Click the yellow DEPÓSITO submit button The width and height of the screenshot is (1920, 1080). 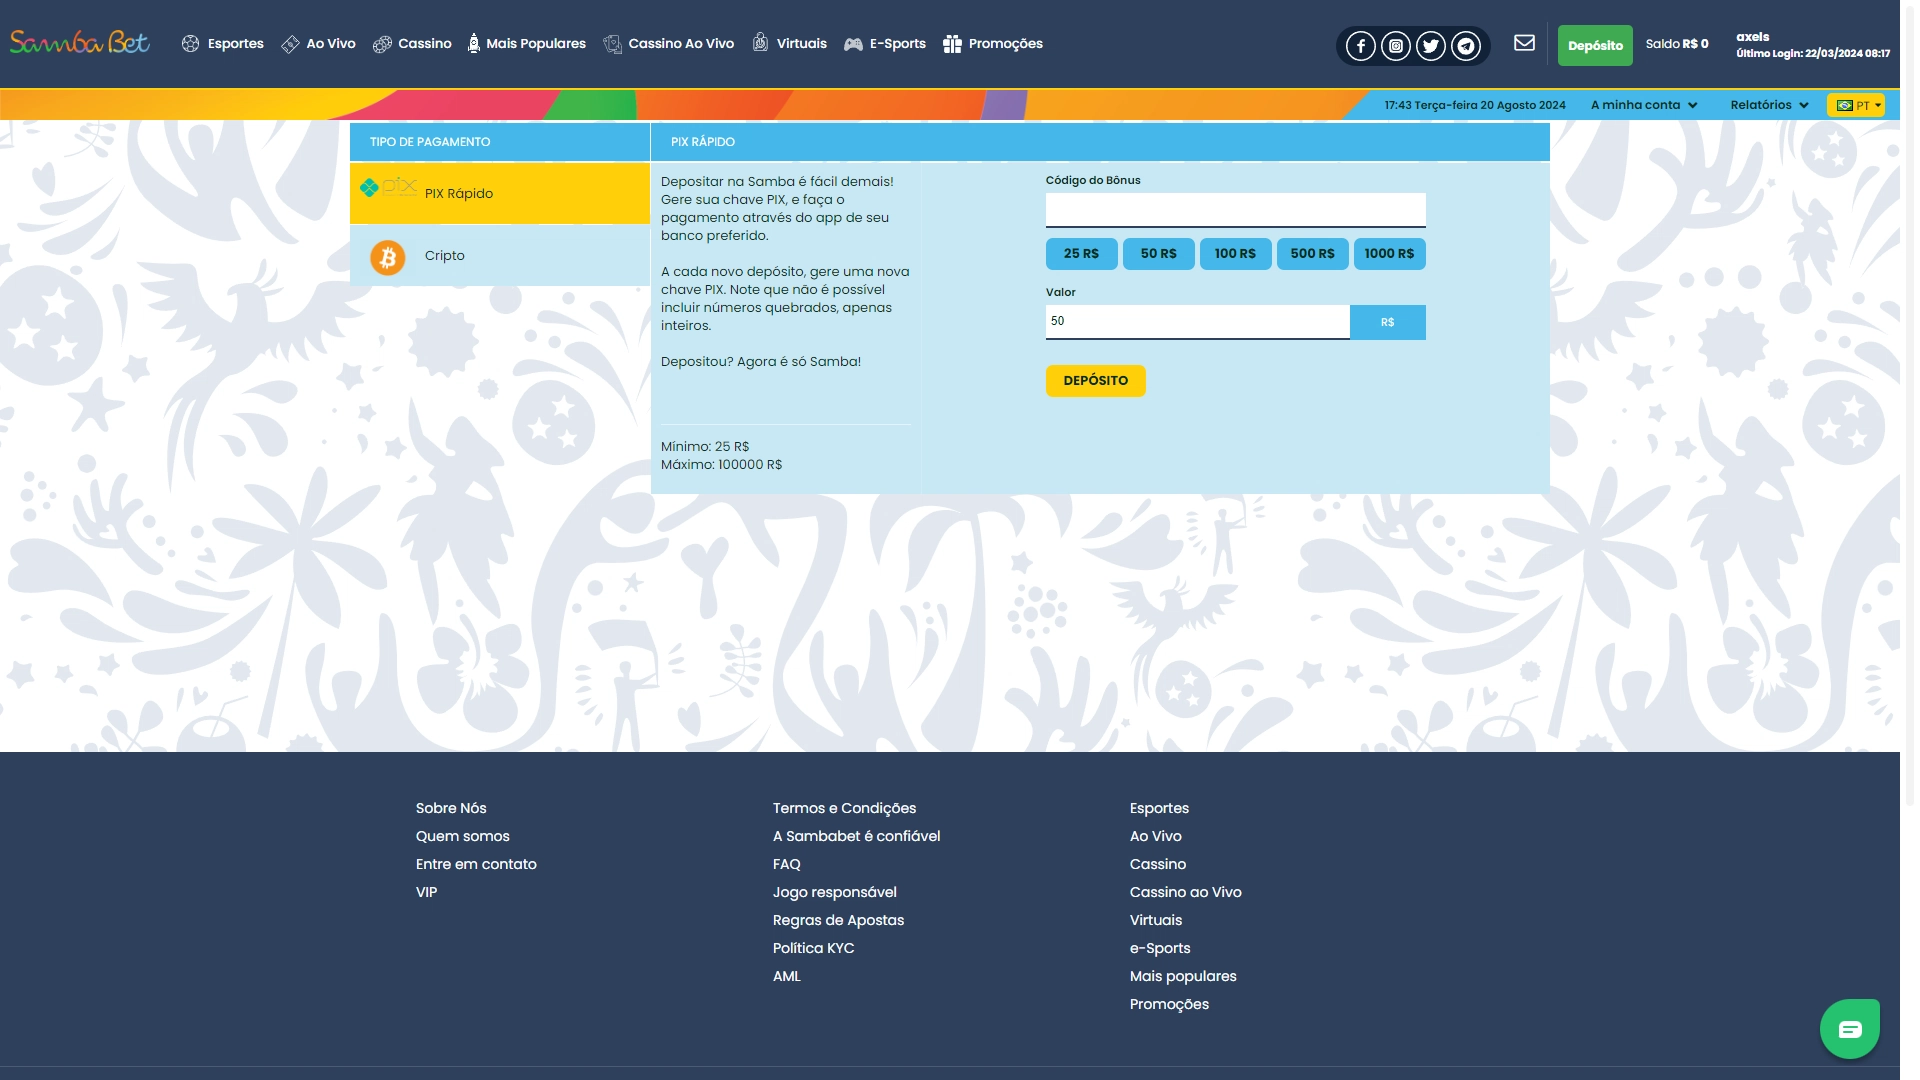1096,381
